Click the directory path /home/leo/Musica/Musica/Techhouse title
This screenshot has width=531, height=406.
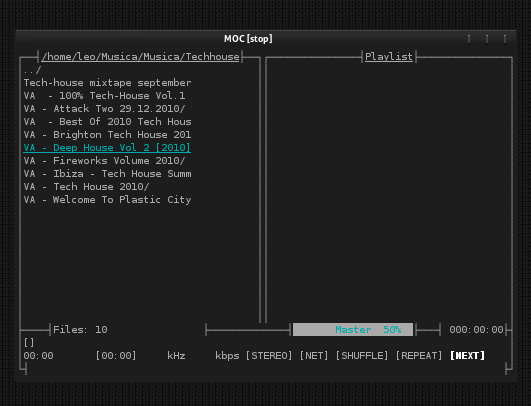tap(141, 57)
